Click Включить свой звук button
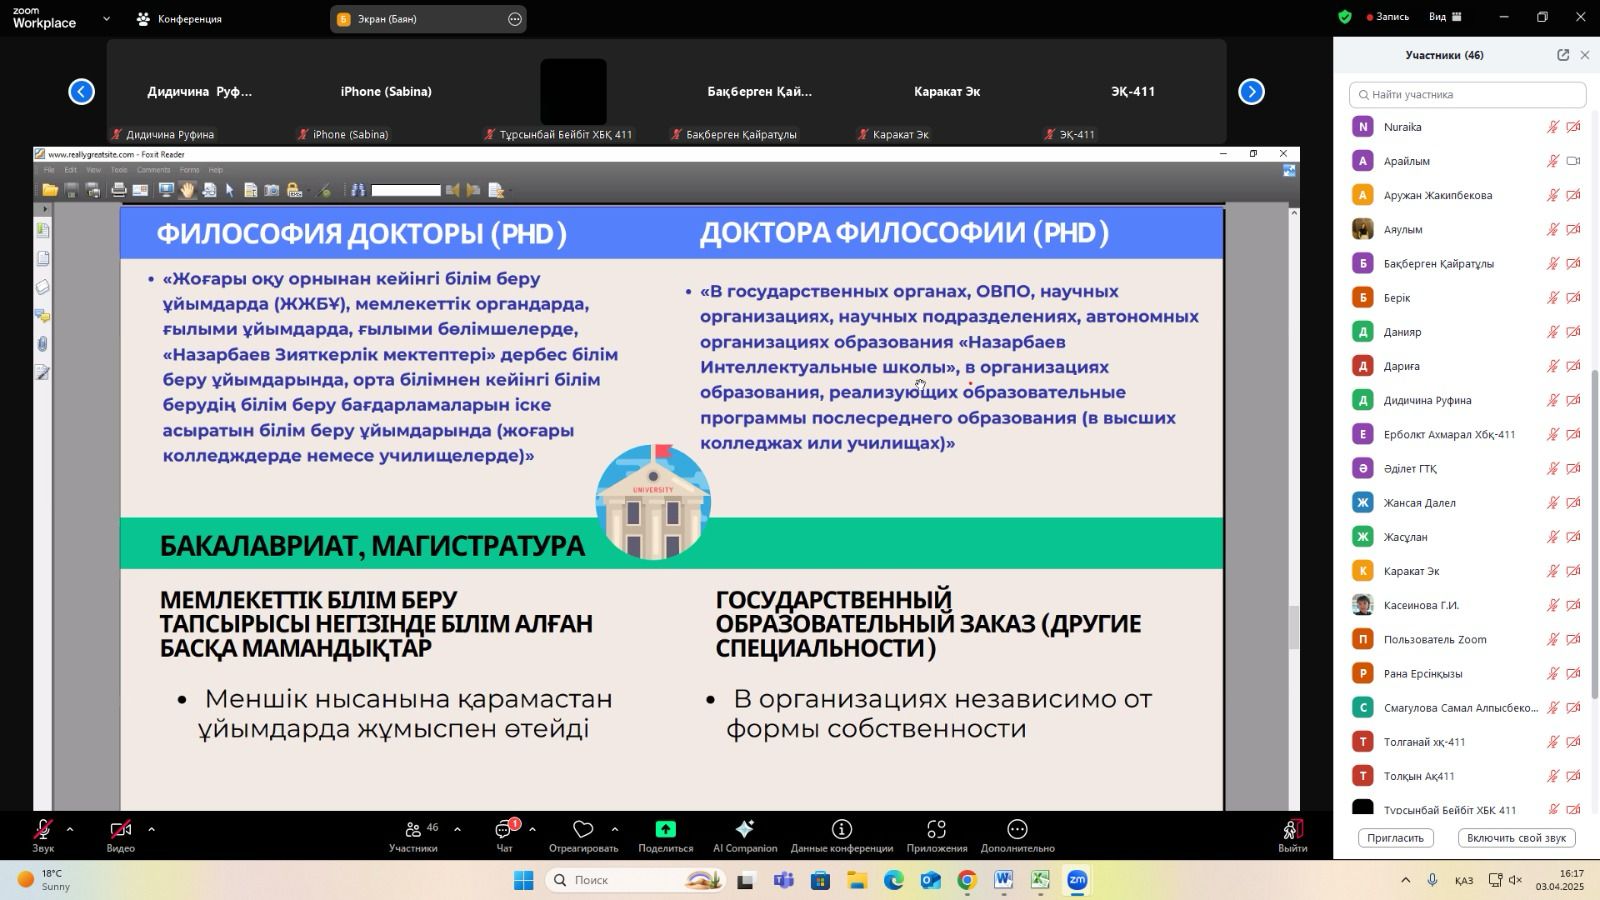The image size is (1600, 900). [x=1516, y=838]
